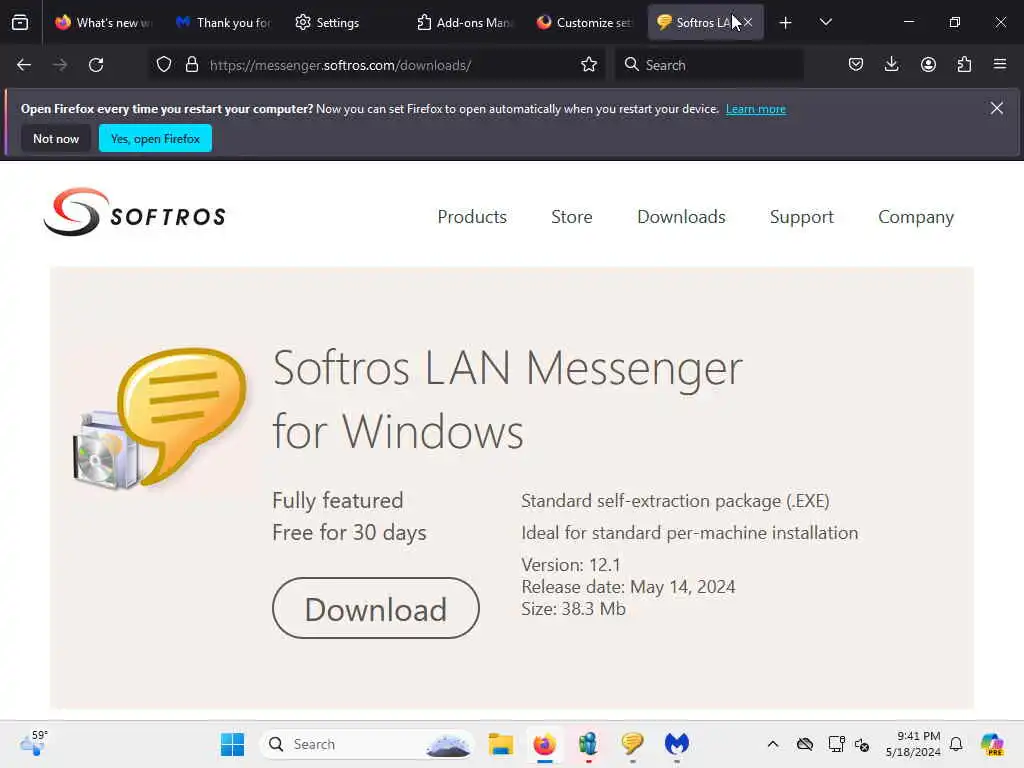Viewport: 1024px width, 768px height.
Task: Click text Free for 30 days
Action: [x=349, y=533]
